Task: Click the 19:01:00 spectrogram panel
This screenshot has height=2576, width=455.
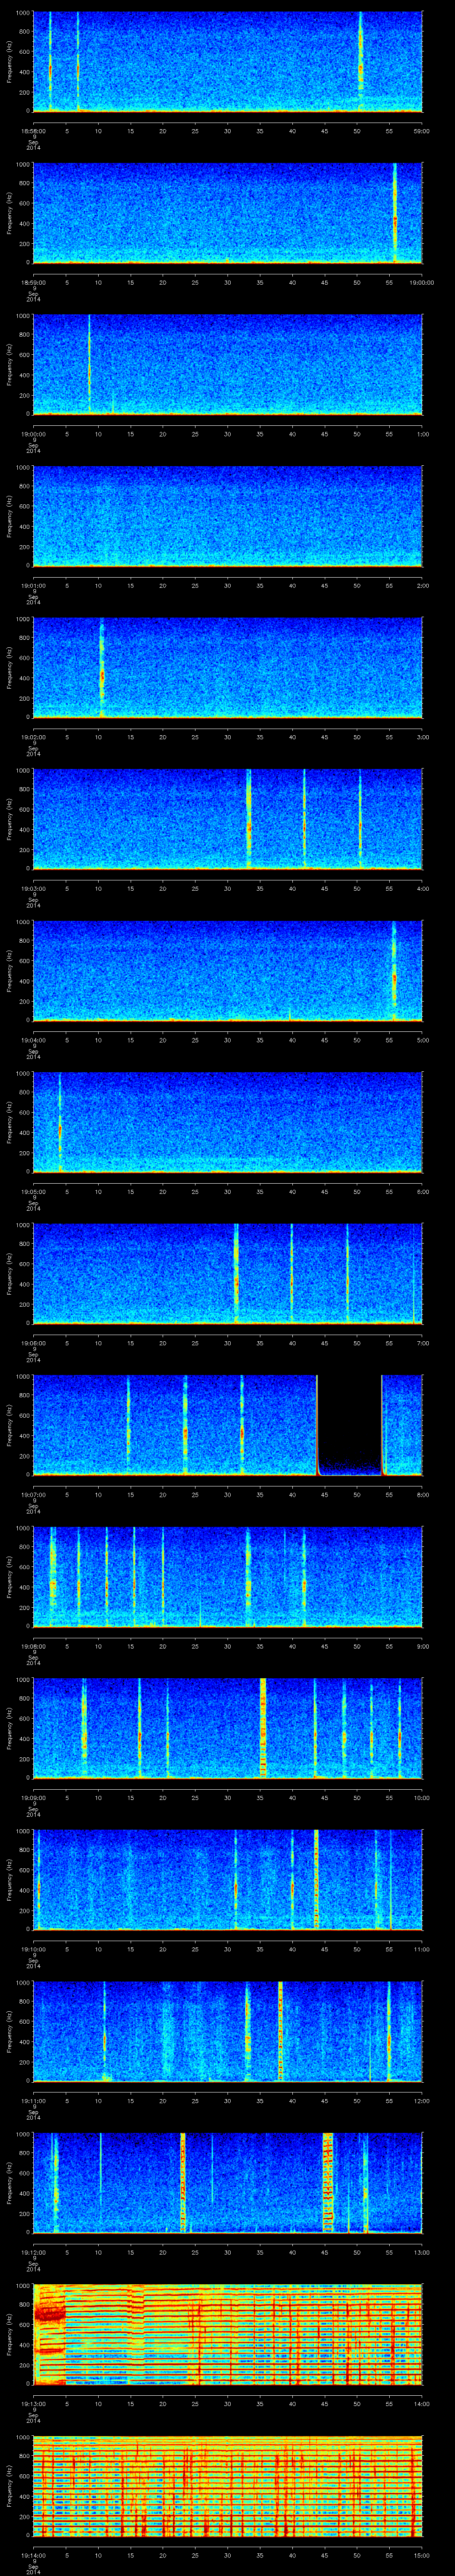Action: (227, 516)
